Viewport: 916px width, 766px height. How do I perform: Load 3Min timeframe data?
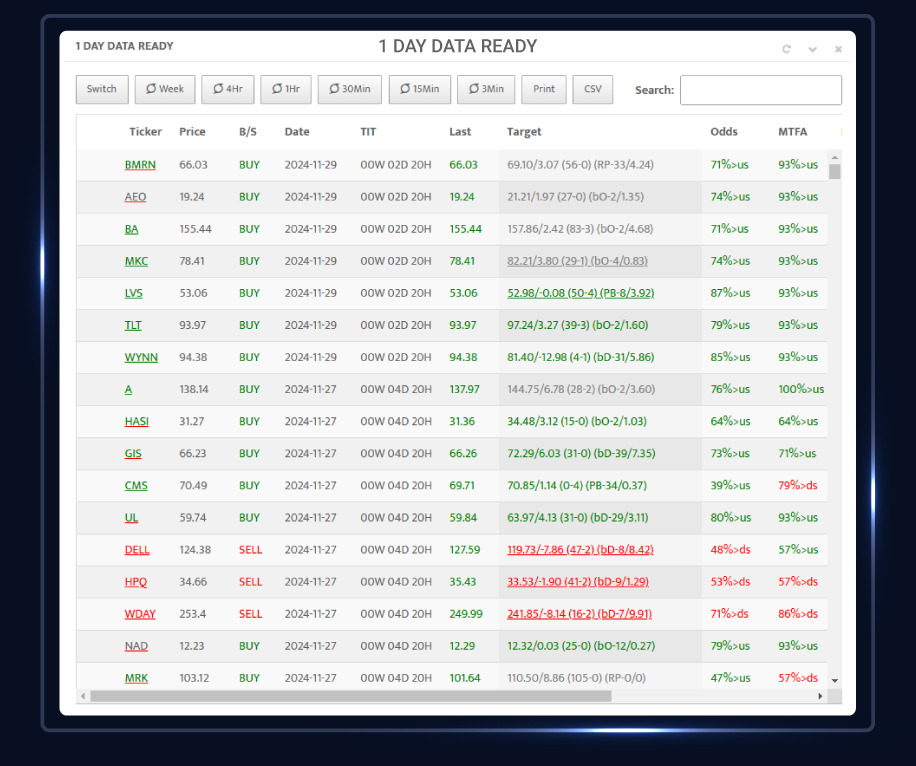click(x=486, y=89)
